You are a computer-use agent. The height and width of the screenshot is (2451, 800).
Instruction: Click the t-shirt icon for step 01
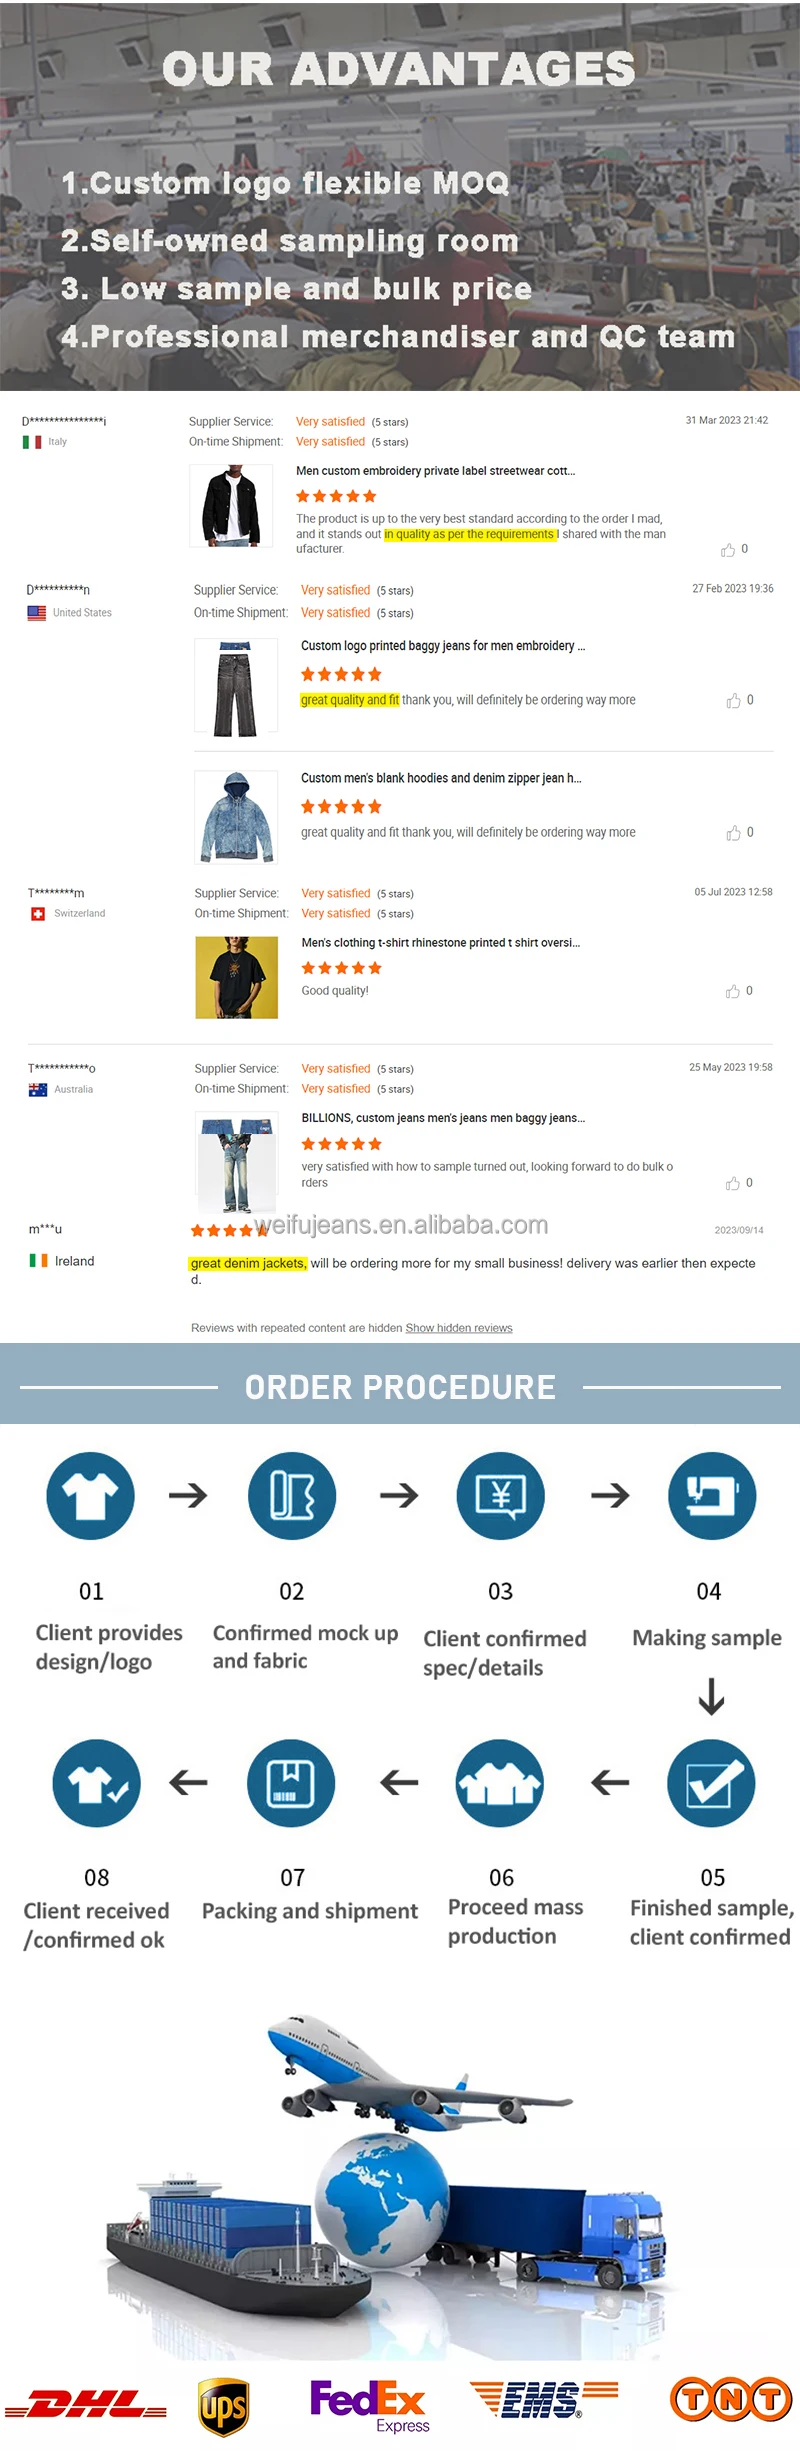coord(90,1495)
